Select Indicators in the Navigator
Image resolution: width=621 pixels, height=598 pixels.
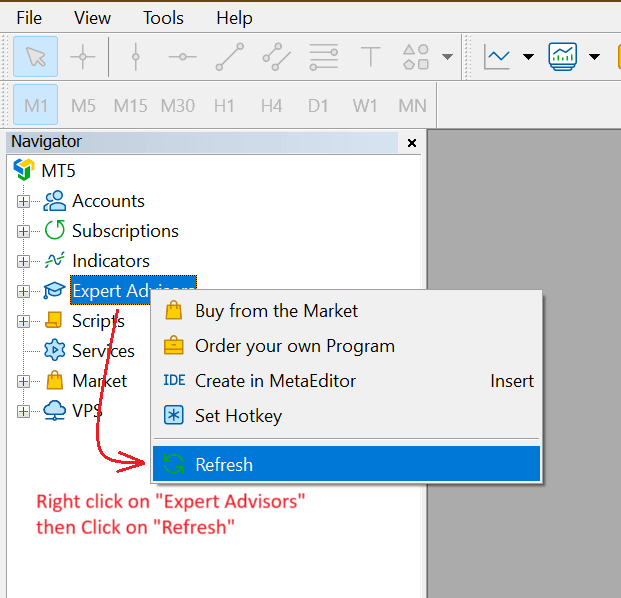point(111,261)
